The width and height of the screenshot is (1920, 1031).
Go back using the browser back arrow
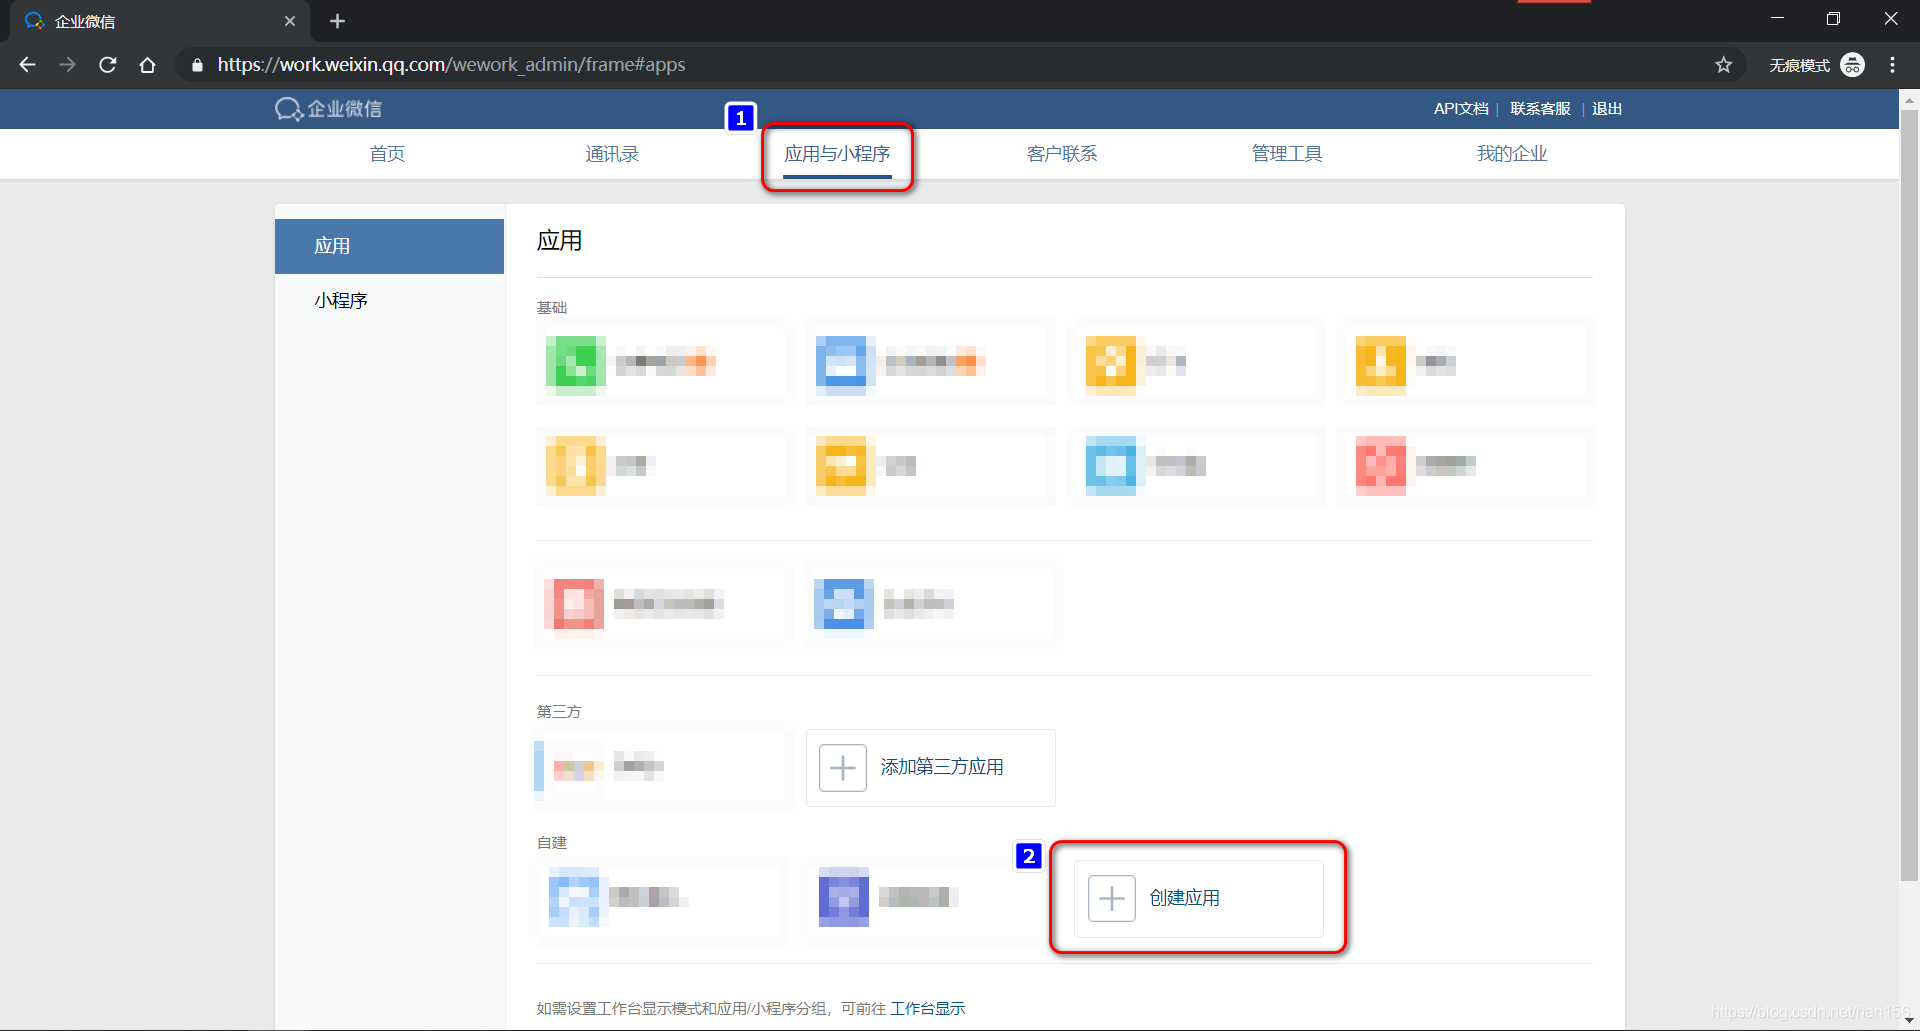(28, 65)
